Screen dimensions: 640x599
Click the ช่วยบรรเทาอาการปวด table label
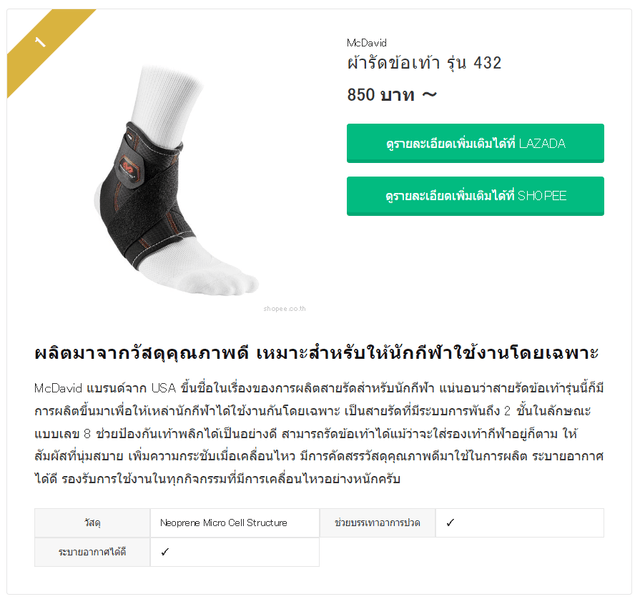click(x=377, y=523)
